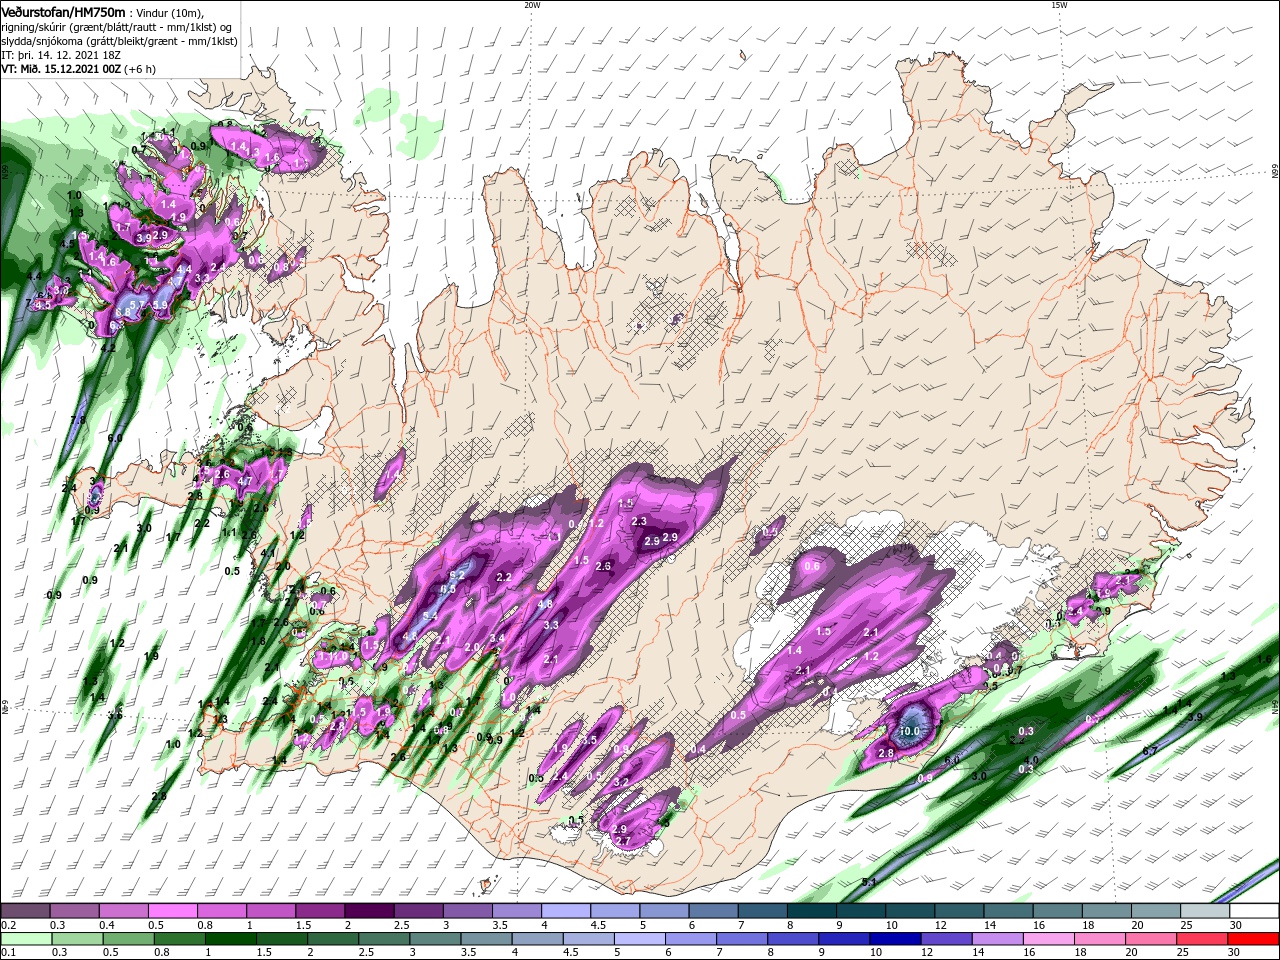Select top-row lavender swatch between 4 and 4.5
1280x960 pixels.
tap(566, 910)
